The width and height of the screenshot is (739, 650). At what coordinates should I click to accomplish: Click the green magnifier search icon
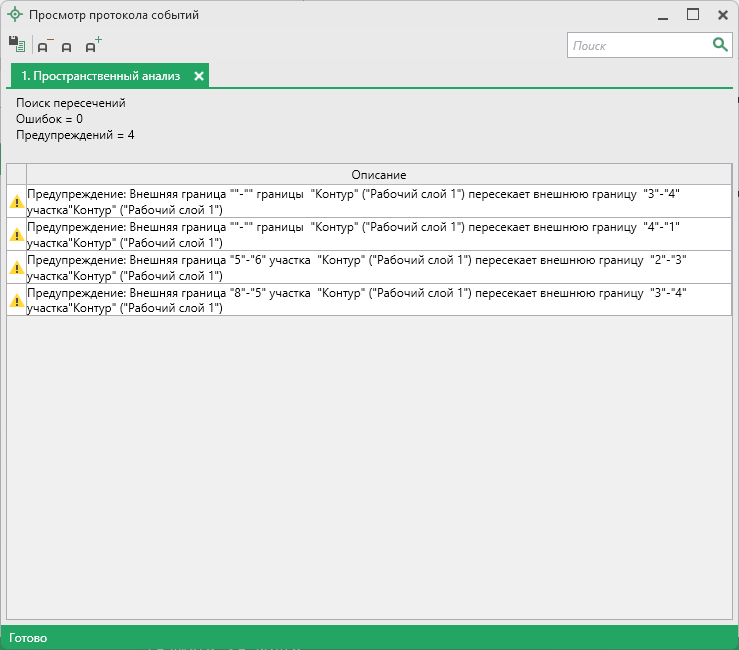(x=720, y=45)
